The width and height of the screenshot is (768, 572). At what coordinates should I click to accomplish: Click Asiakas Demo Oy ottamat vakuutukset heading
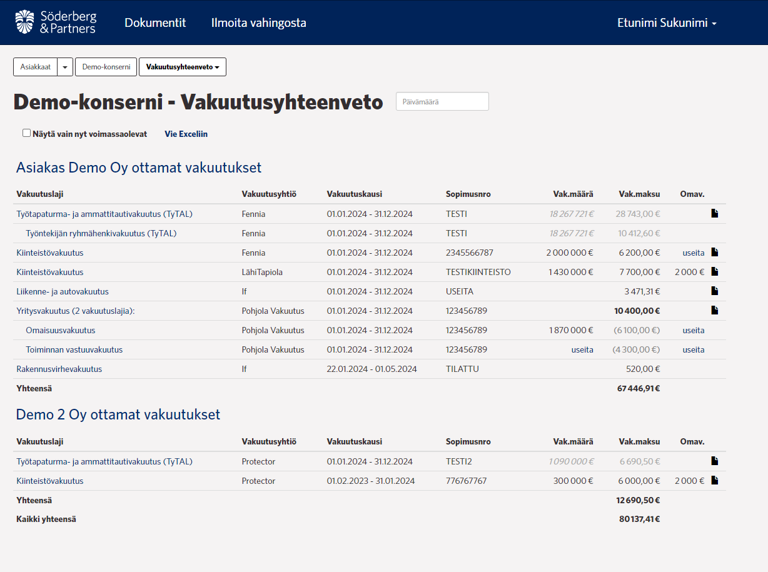[139, 167]
